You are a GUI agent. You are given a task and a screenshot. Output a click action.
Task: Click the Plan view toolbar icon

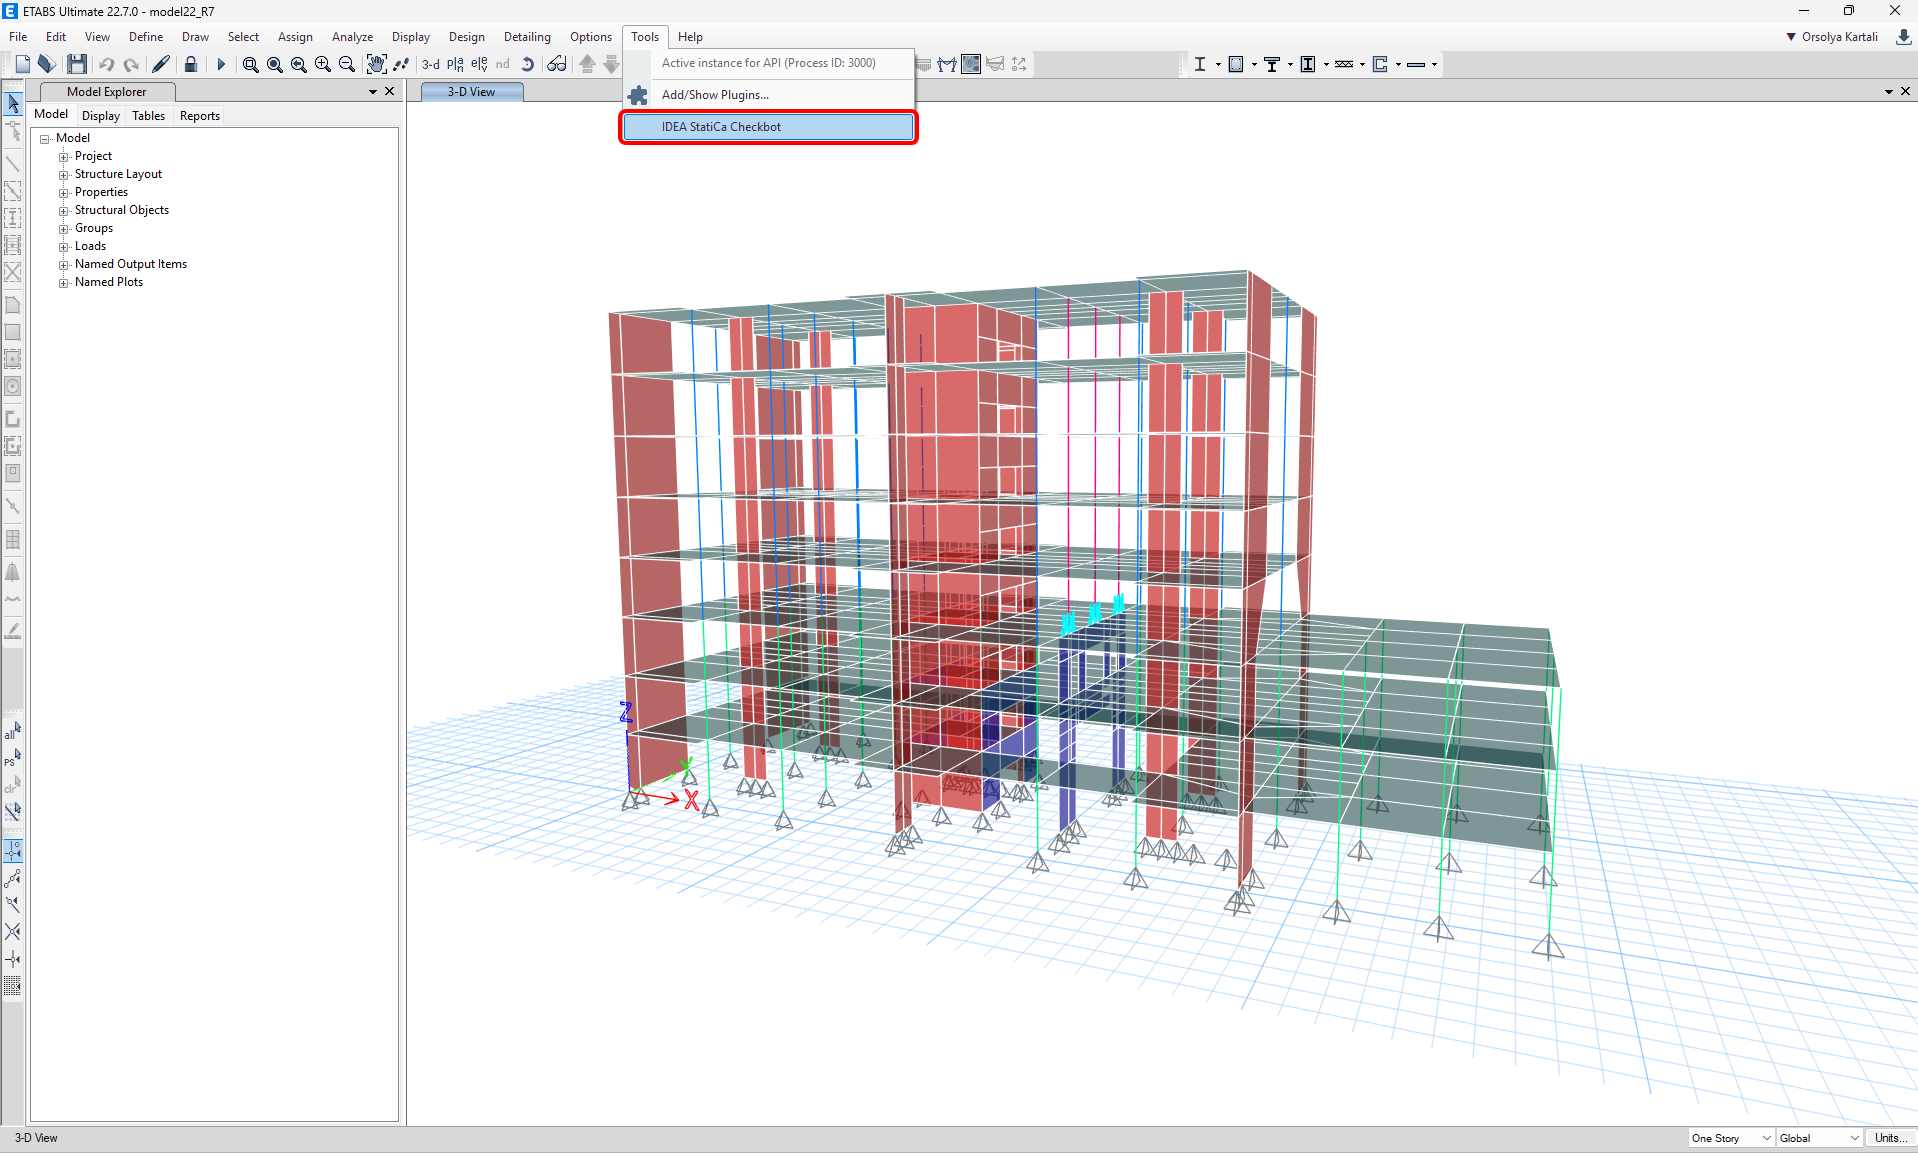click(455, 64)
